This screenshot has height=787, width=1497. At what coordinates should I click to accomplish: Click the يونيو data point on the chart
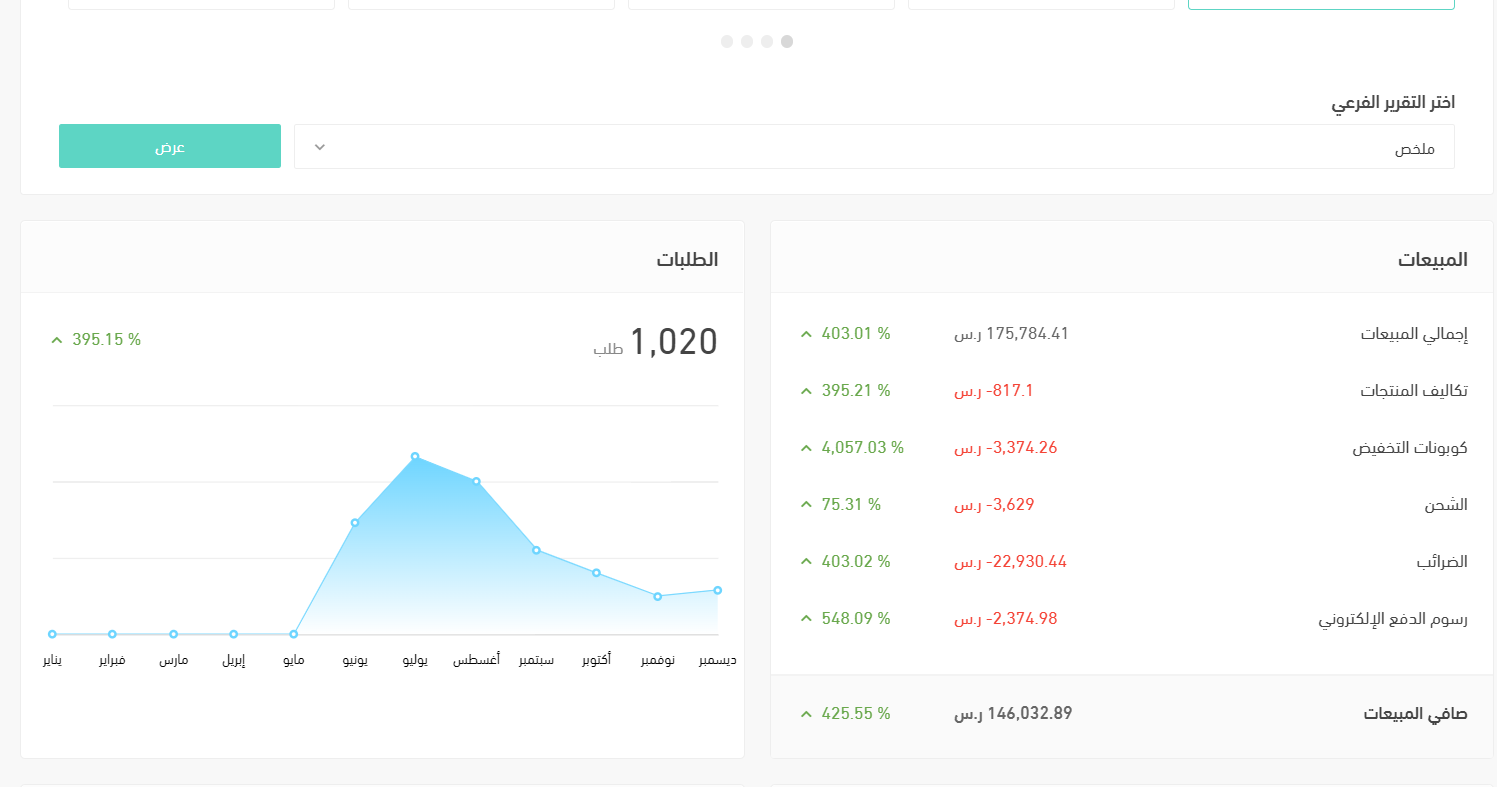pos(355,523)
